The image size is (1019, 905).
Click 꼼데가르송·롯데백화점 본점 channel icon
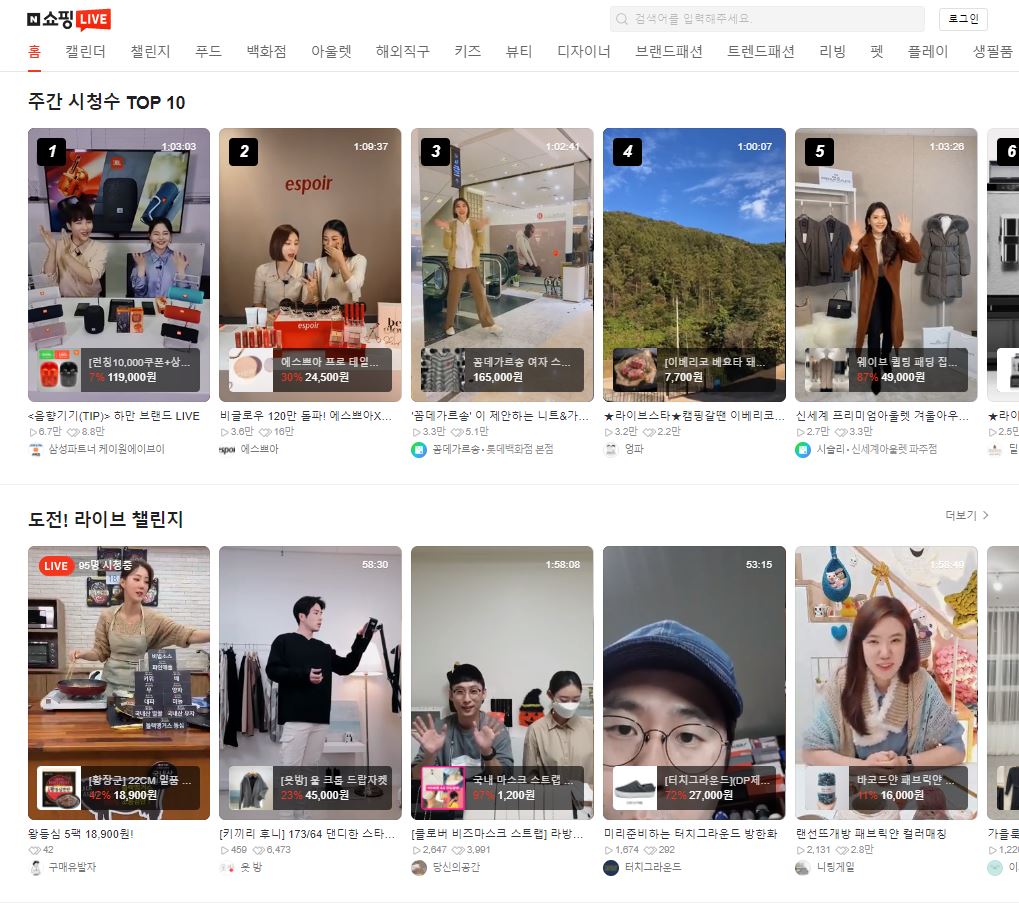point(419,450)
